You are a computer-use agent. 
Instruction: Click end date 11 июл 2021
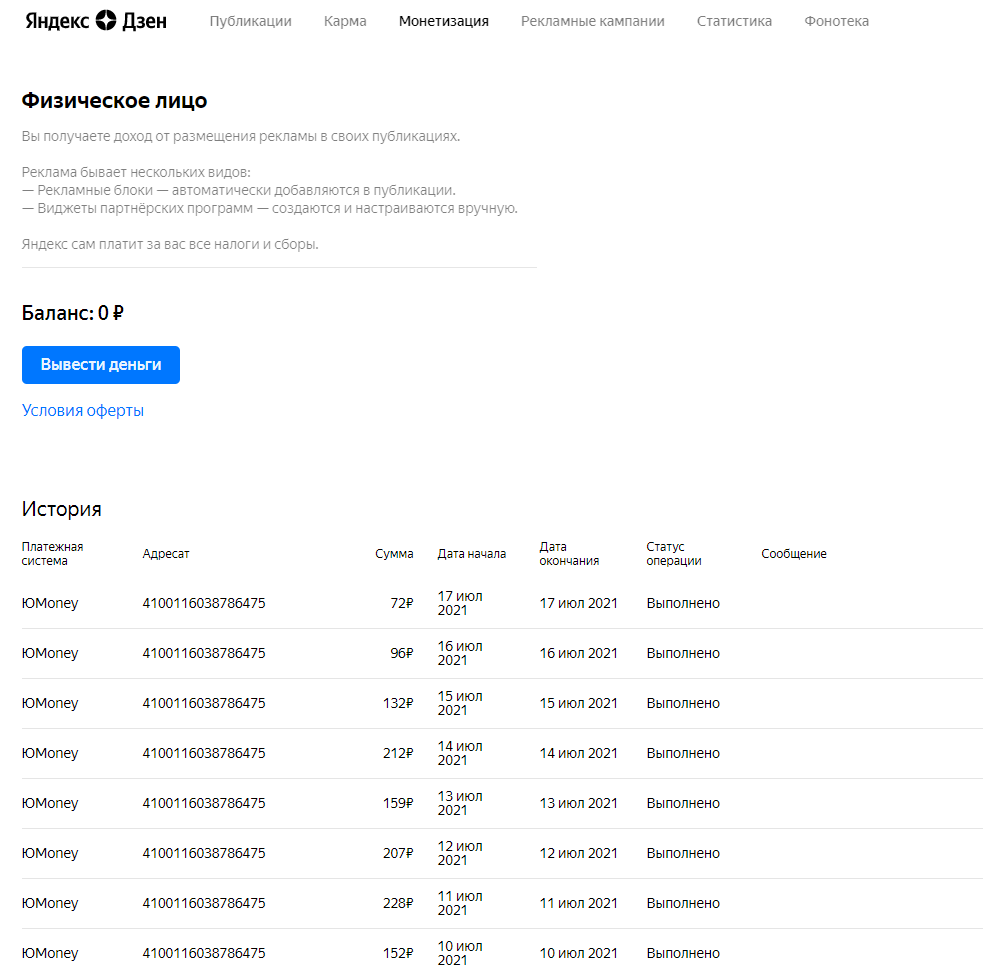pos(579,903)
